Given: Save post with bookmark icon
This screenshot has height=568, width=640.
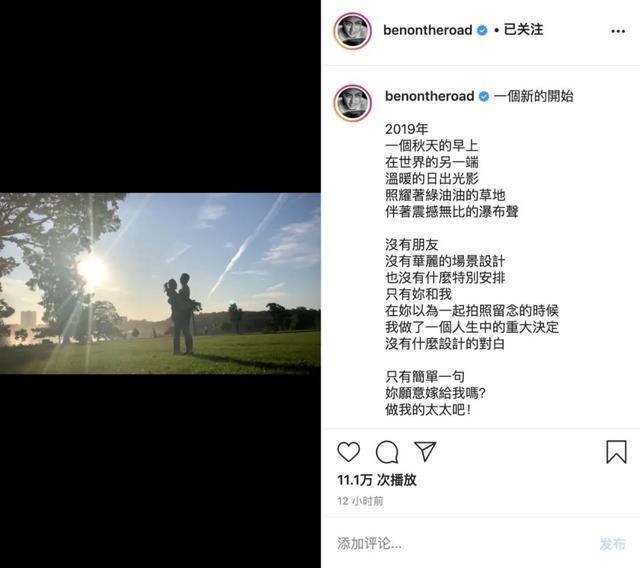Looking at the screenshot, I should pos(616,452).
